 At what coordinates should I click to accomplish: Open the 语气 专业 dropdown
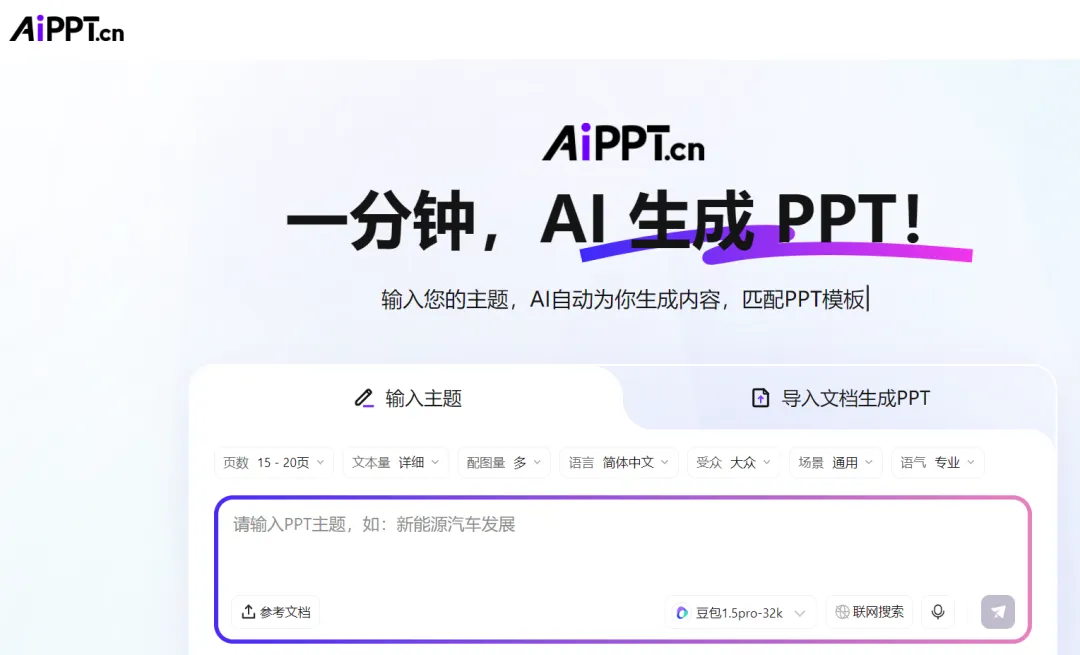coord(937,462)
